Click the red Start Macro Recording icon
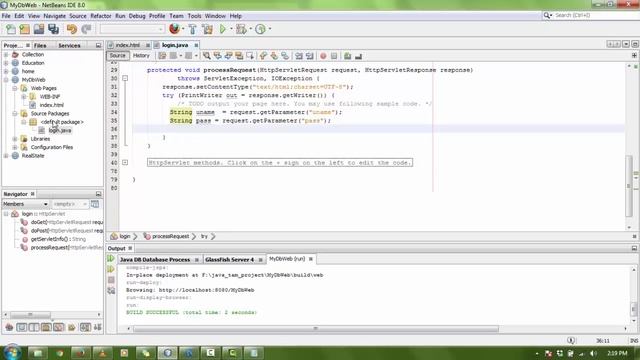Image resolution: width=640 pixels, height=360 pixels. pos(323,56)
